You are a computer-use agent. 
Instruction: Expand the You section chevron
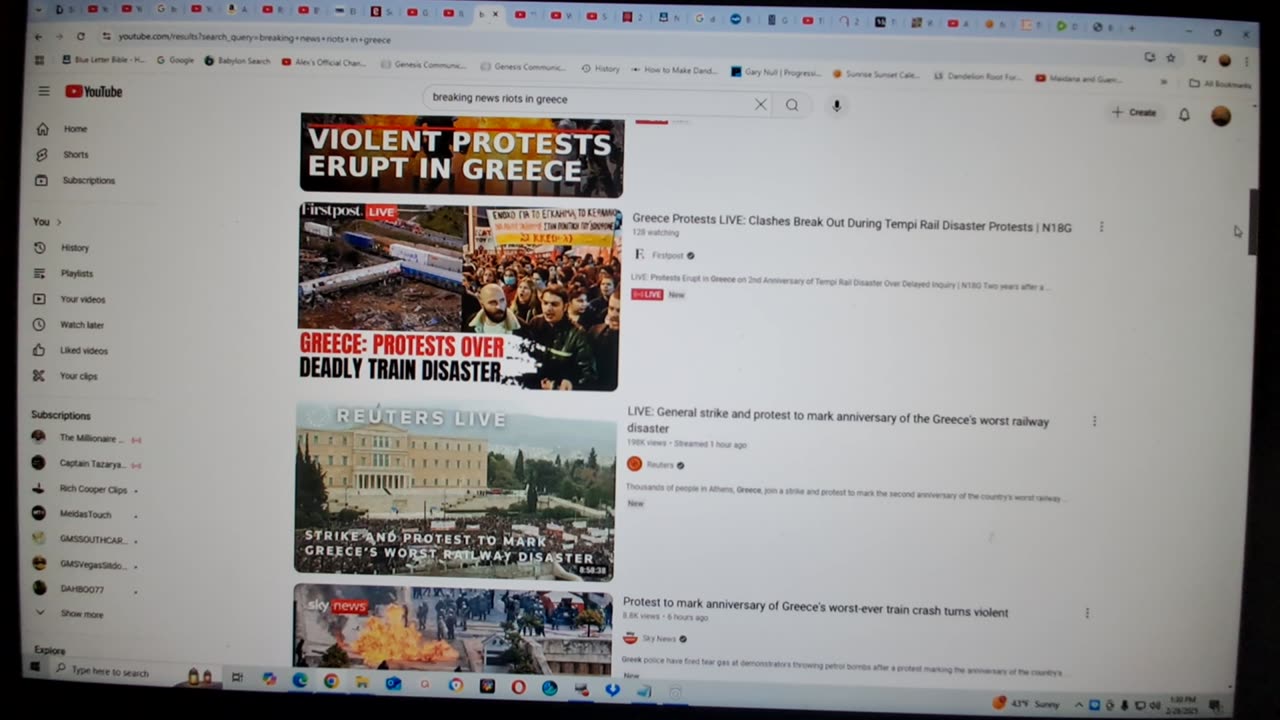(58, 222)
